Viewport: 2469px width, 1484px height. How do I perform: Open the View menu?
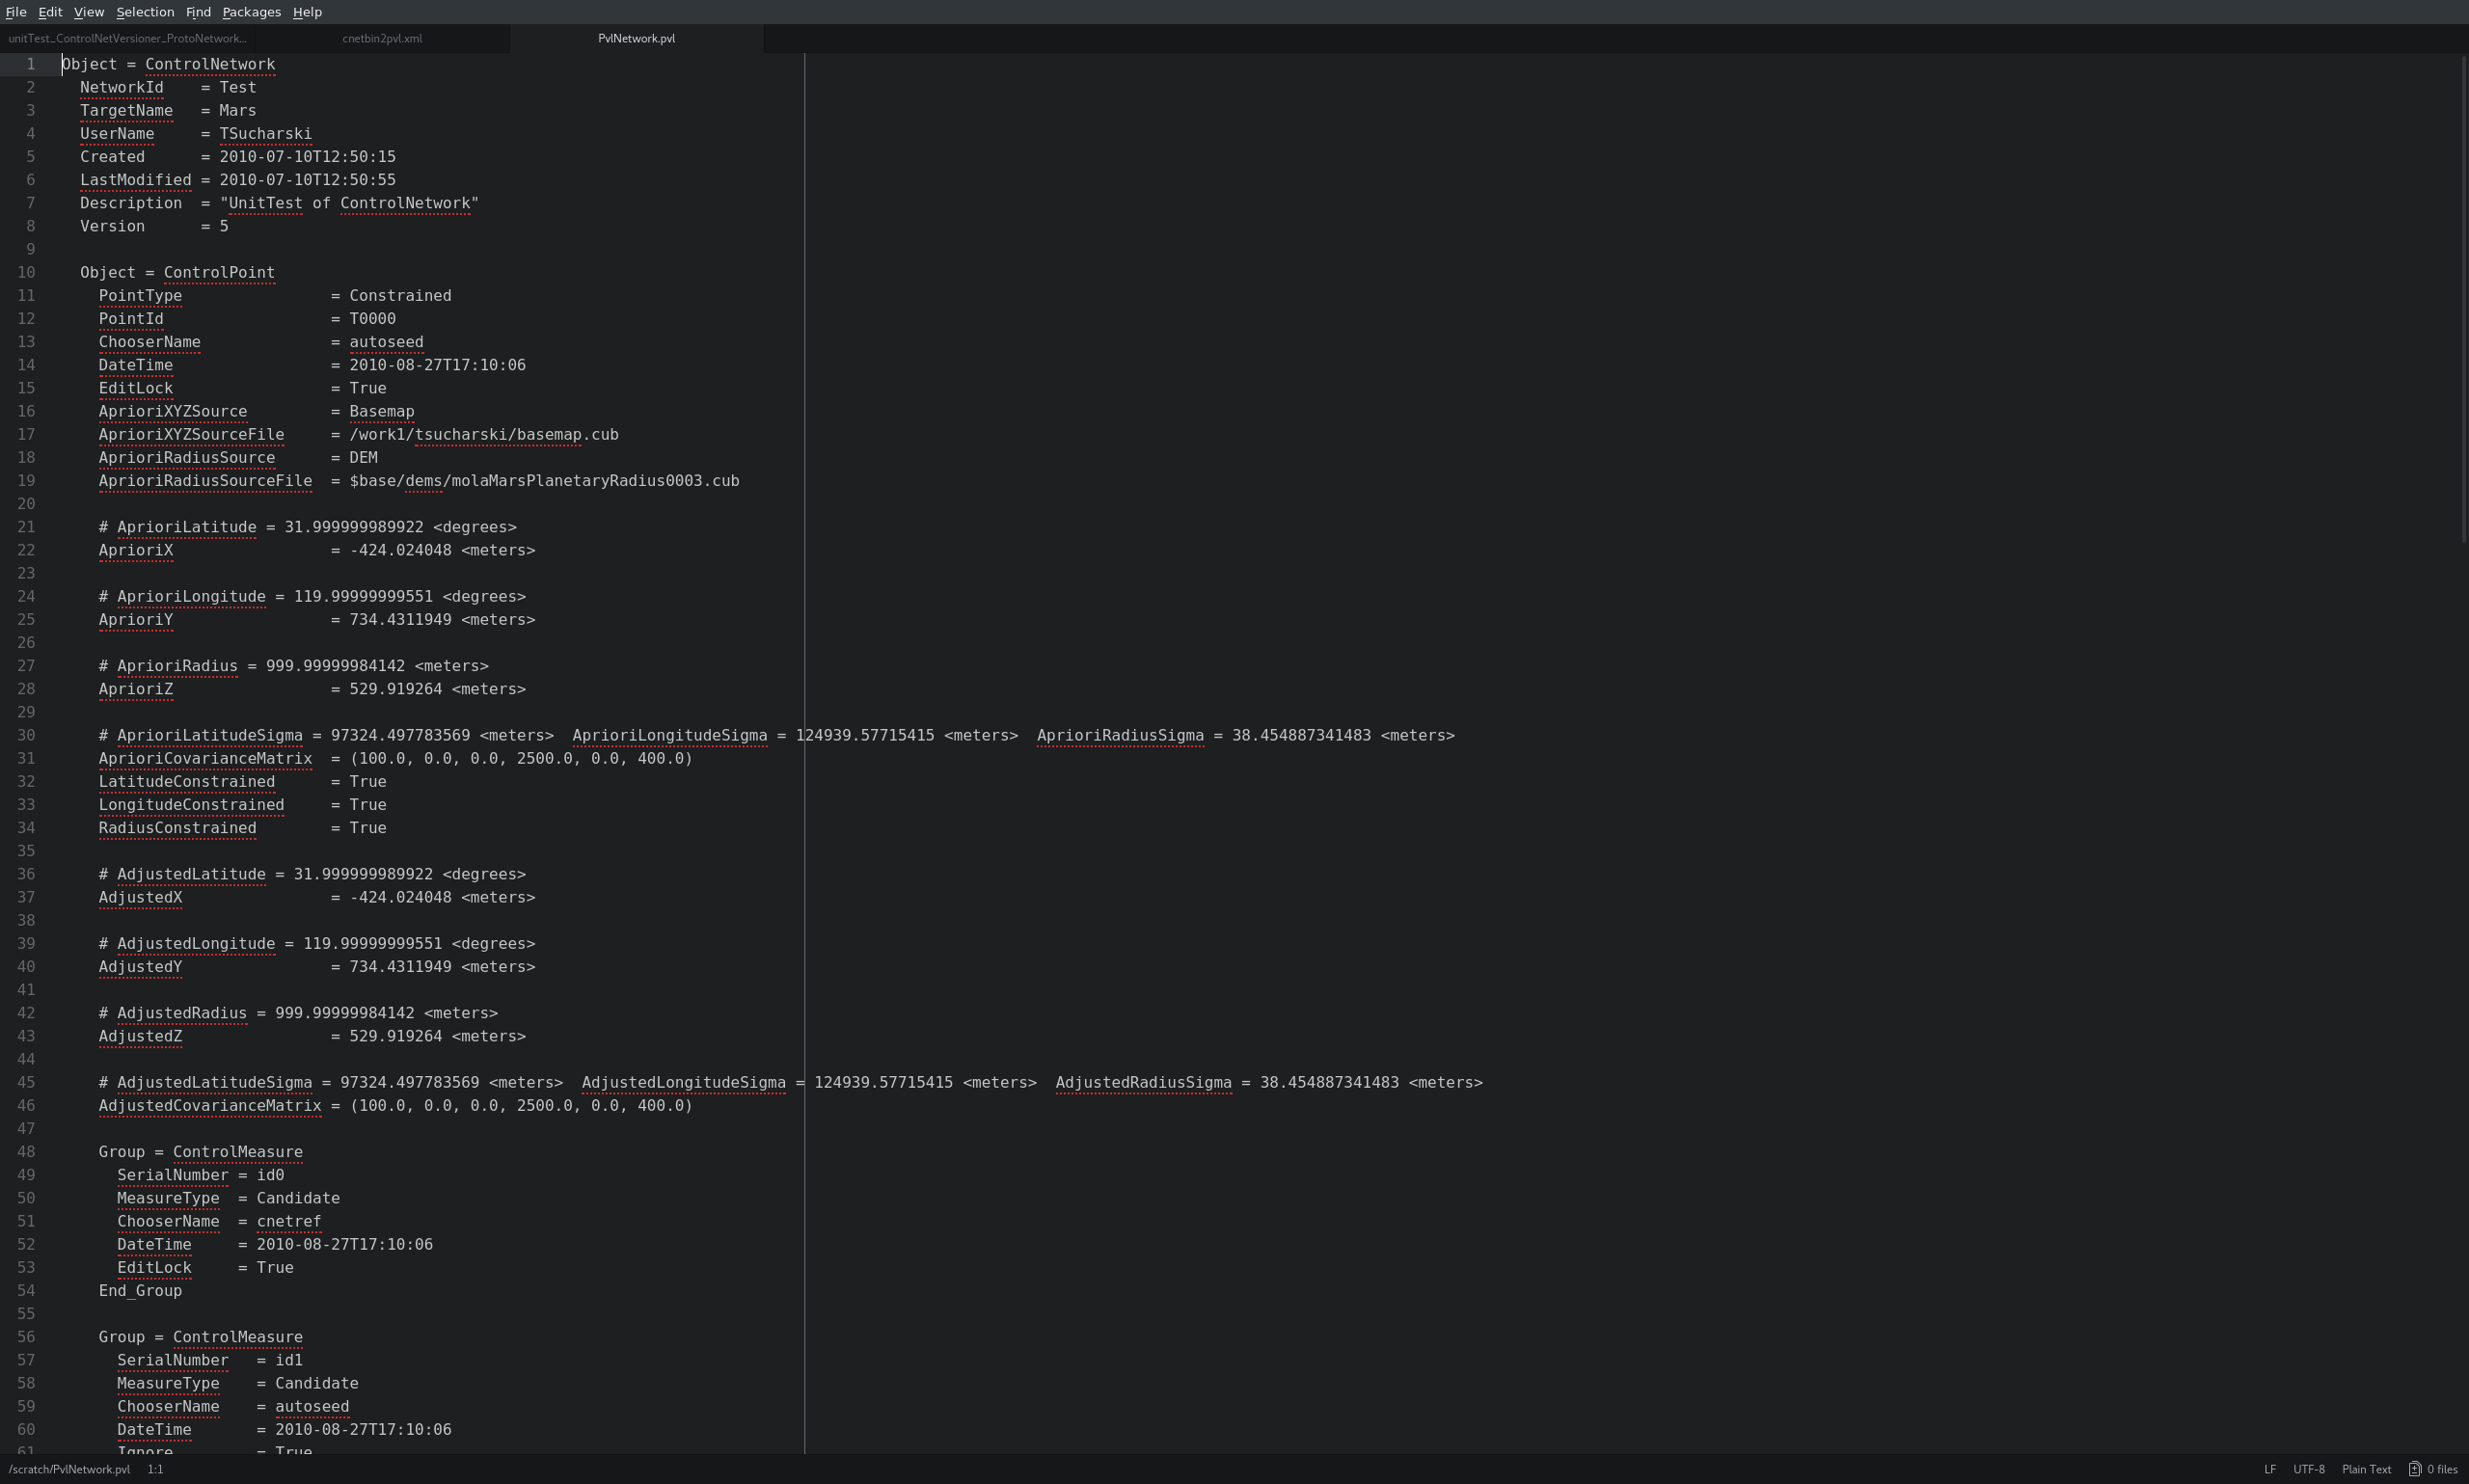point(89,12)
